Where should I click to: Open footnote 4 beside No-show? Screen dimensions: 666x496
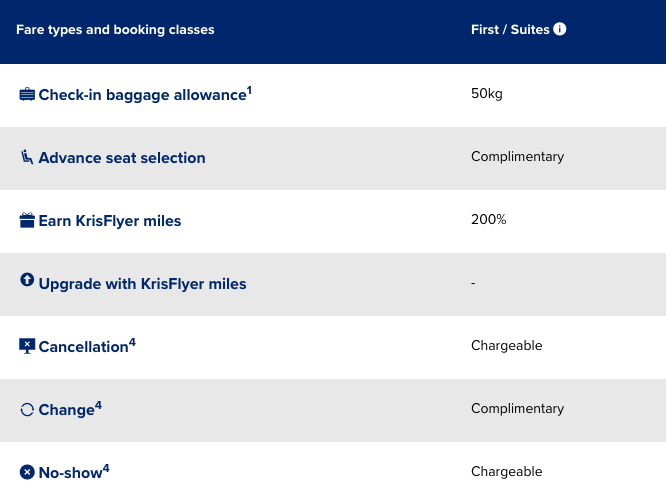(x=106, y=467)
